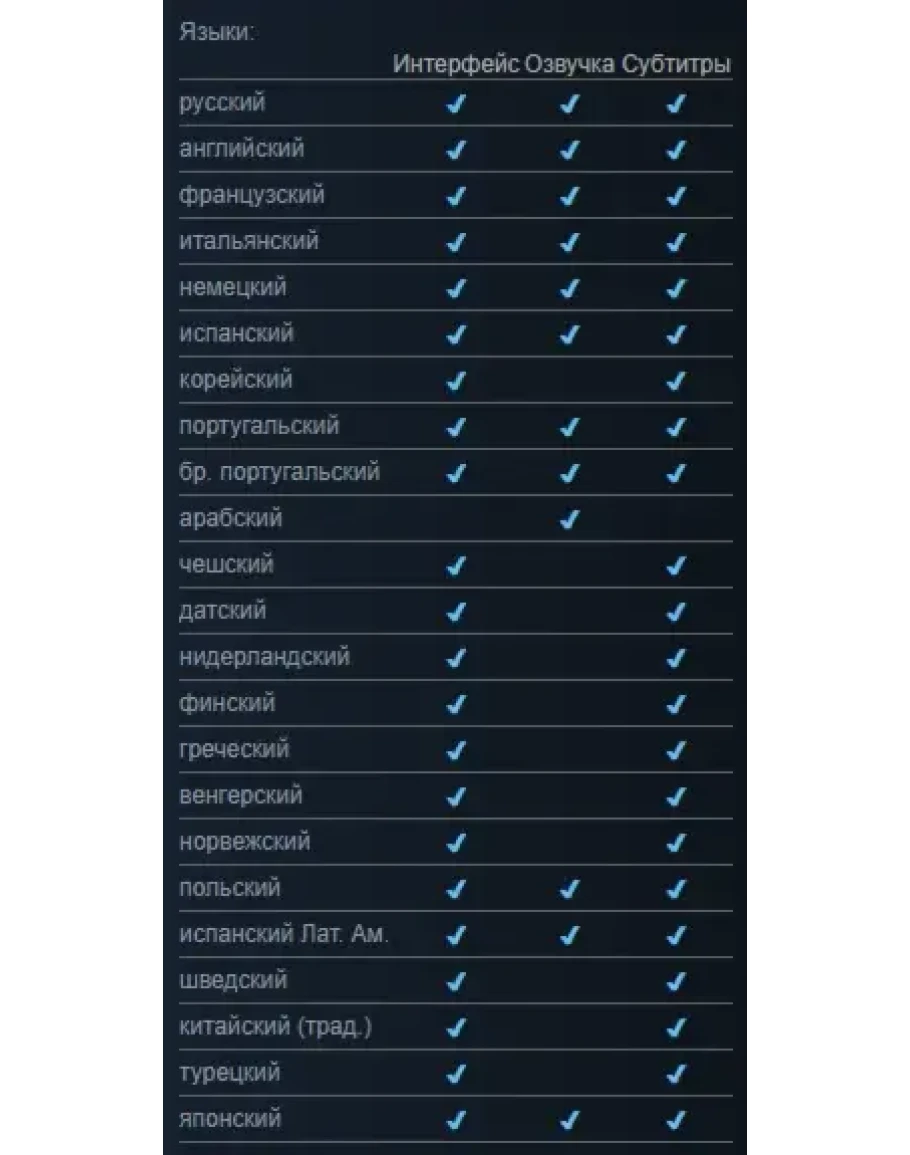Click the Polish voice-over checkmark
This screenshot has height=1155, width=910.
pos(569,889)
